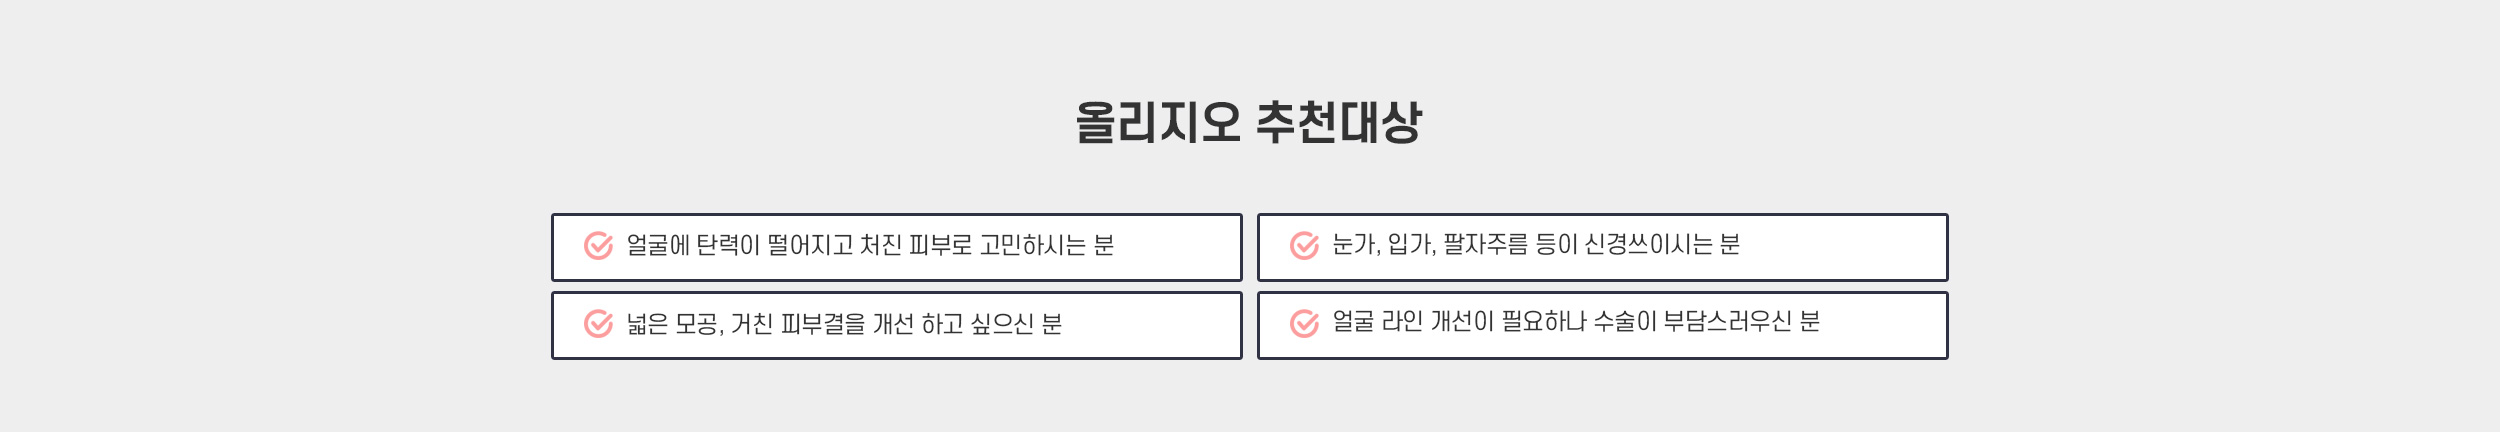
Task: Click the check icon beside 얼굴에 탄력이 떨어지고
Action: [598, 245]
